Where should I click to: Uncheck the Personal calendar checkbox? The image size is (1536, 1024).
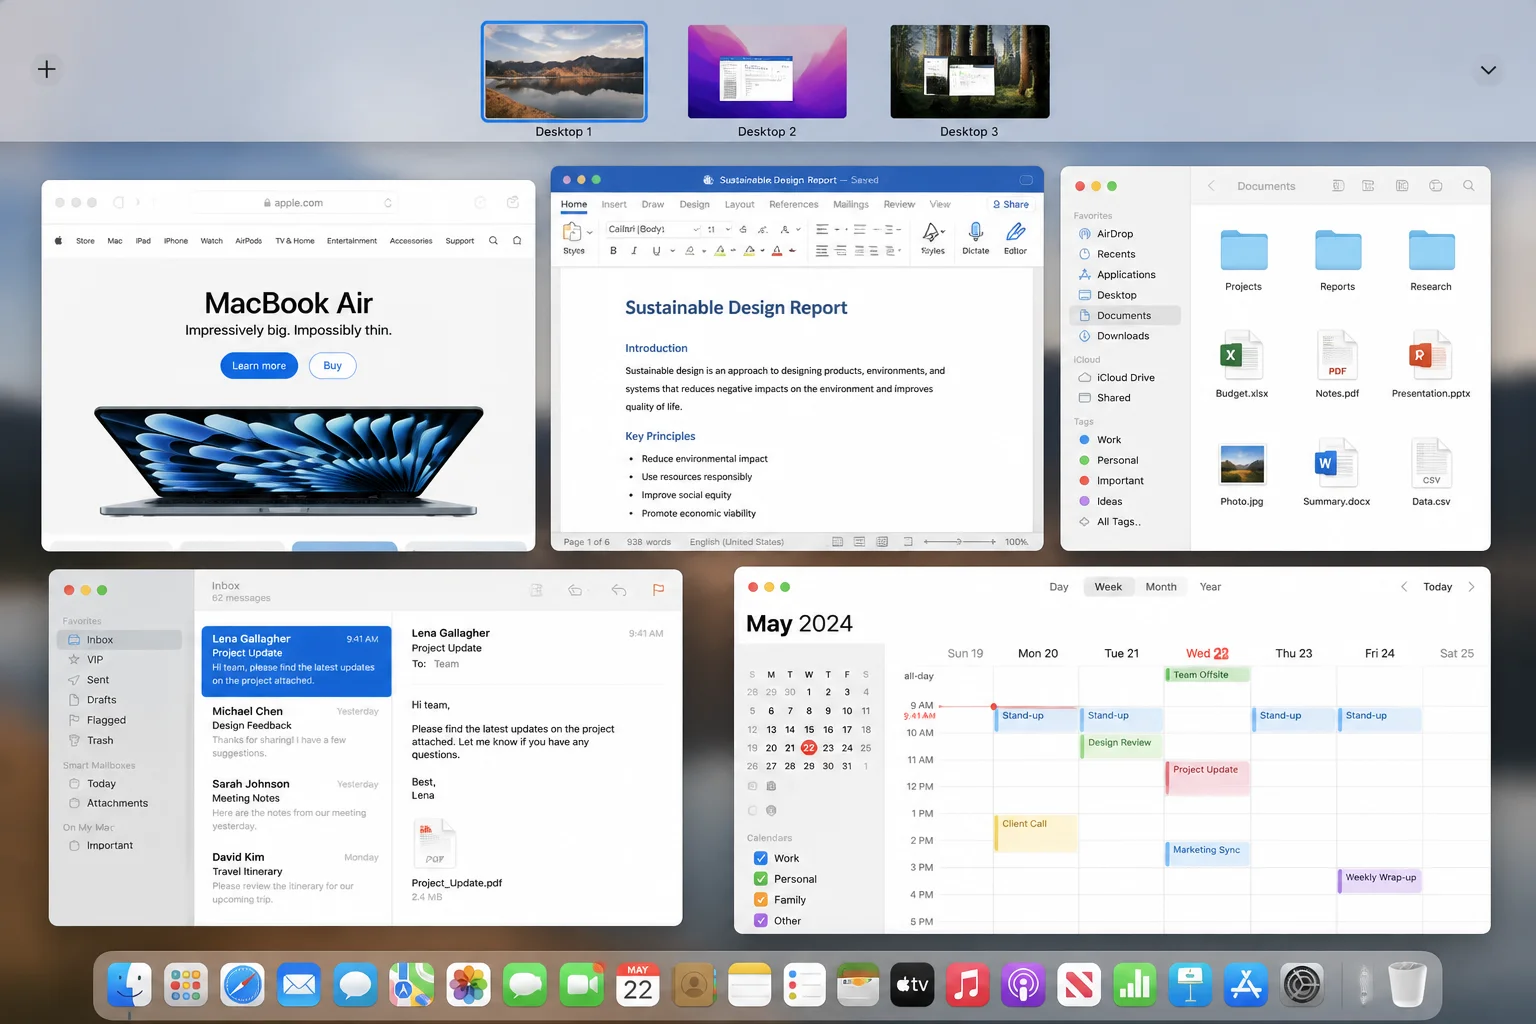click(760, 879)
